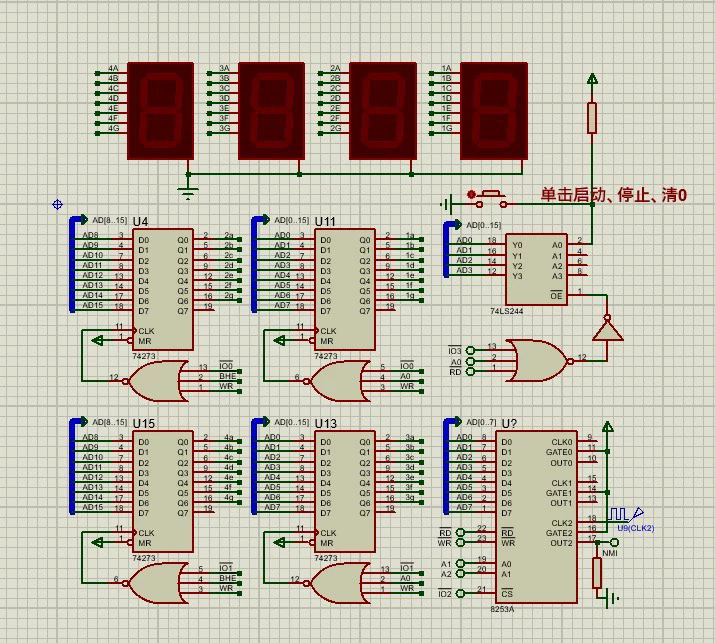Click the U4 74273 latch chip
This screenshot has width=715, height=643.
[x=163, y=290]
